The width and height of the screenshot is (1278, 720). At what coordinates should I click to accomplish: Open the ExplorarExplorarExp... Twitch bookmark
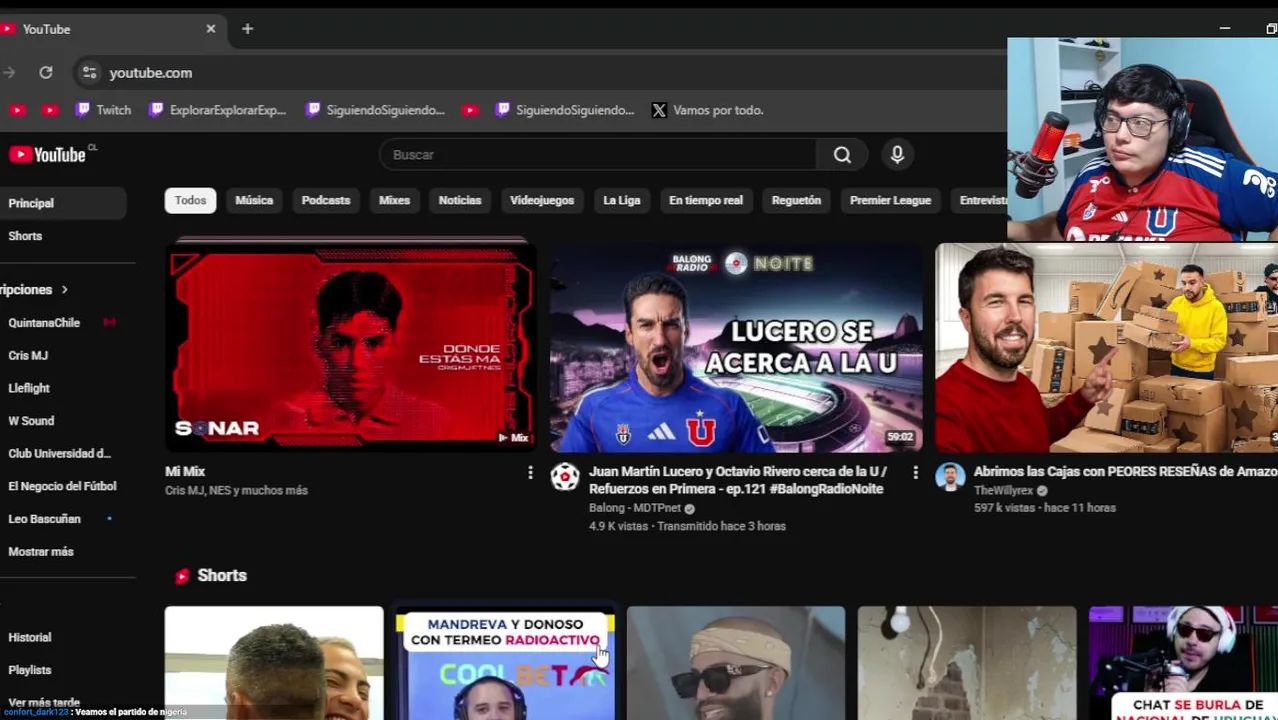pyautogui.click(x=218, y=110)
